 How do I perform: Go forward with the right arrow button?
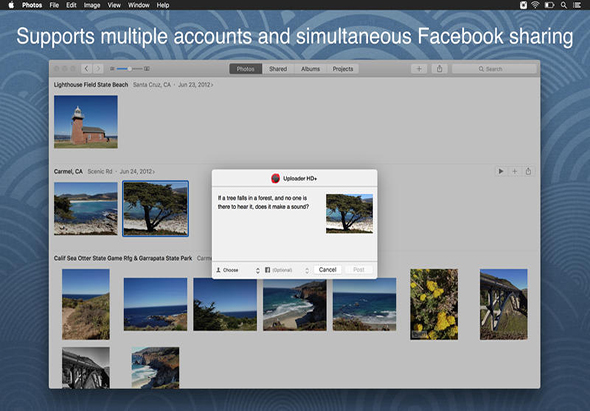tap(98, 68)
